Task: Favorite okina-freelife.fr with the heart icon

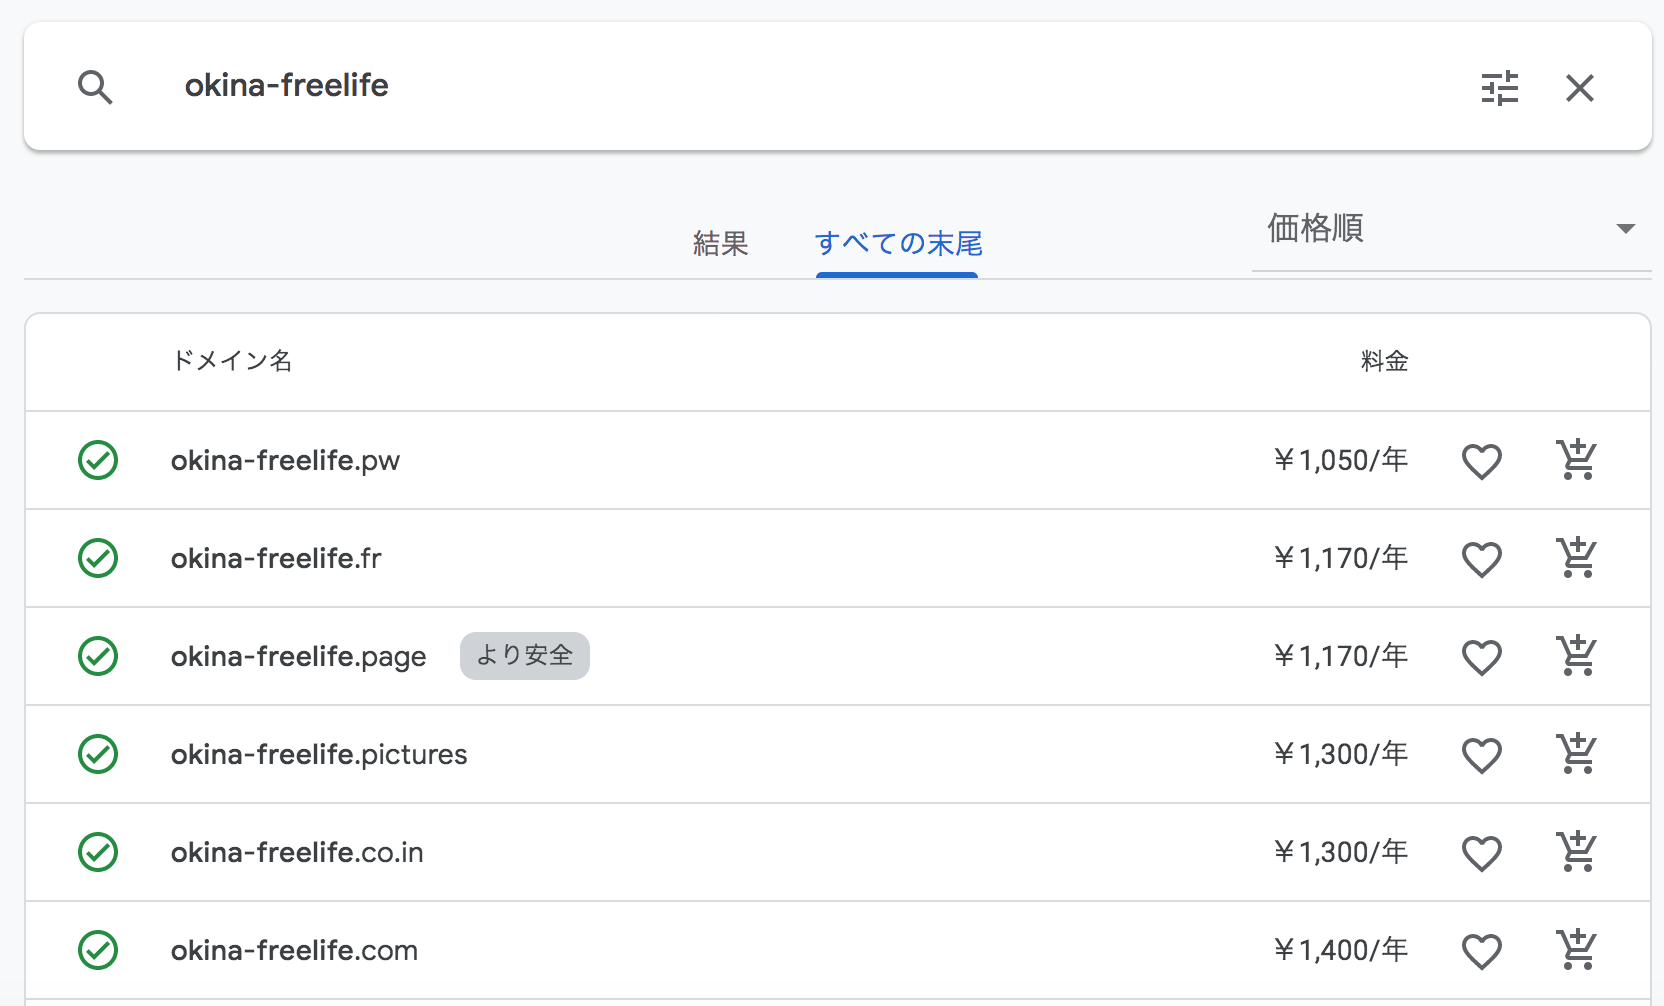Action: 1482,559
